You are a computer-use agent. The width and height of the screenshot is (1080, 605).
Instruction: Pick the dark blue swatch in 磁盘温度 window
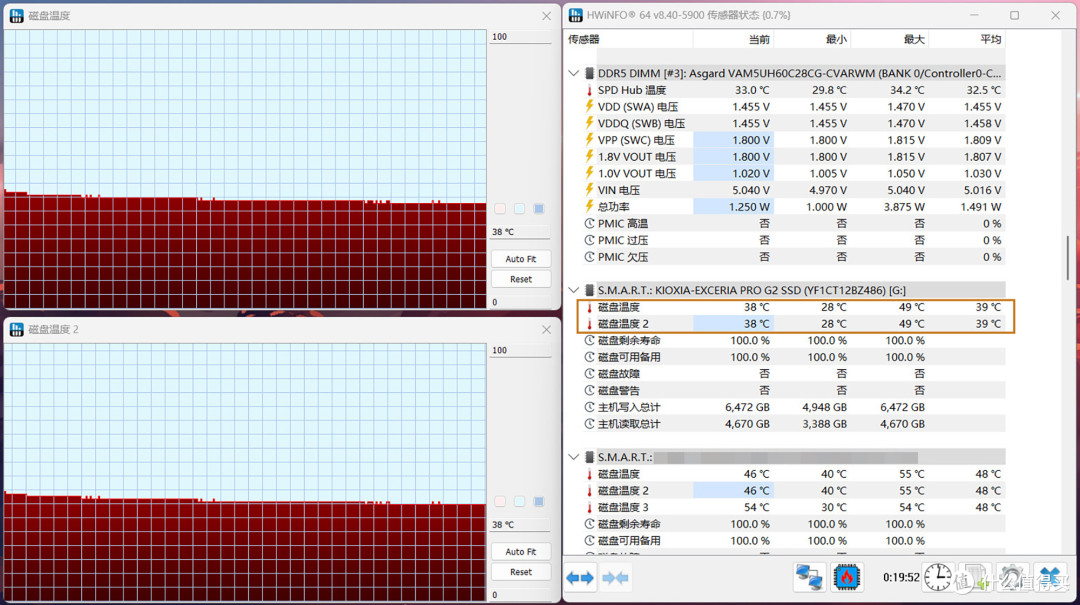tap(539, 209)
